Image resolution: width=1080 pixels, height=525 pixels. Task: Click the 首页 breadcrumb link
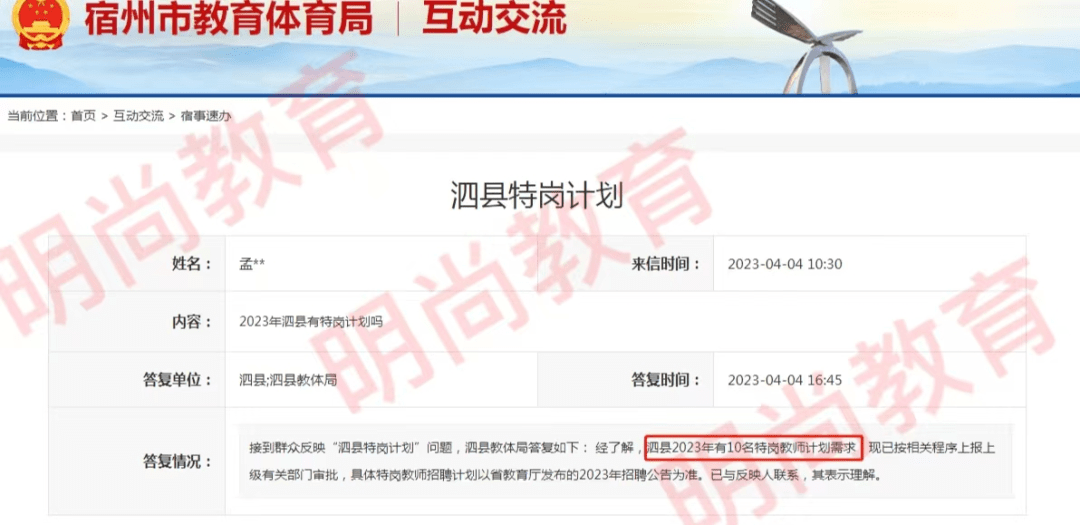click(x=83, y=116)
